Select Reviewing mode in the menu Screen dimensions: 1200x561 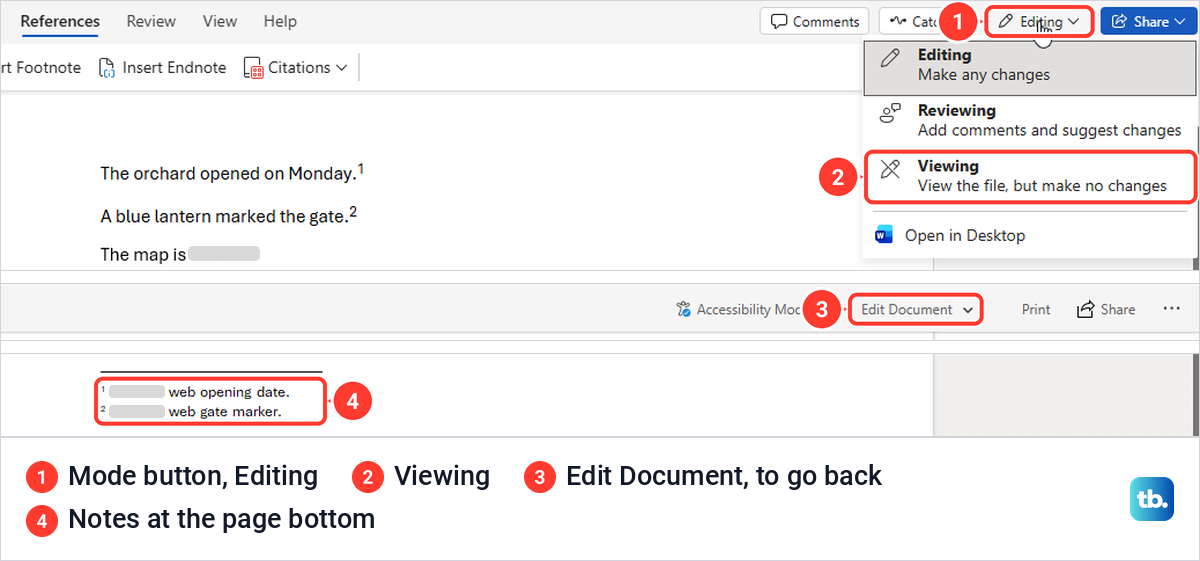pyautogui.click(x=1028, y=120)
